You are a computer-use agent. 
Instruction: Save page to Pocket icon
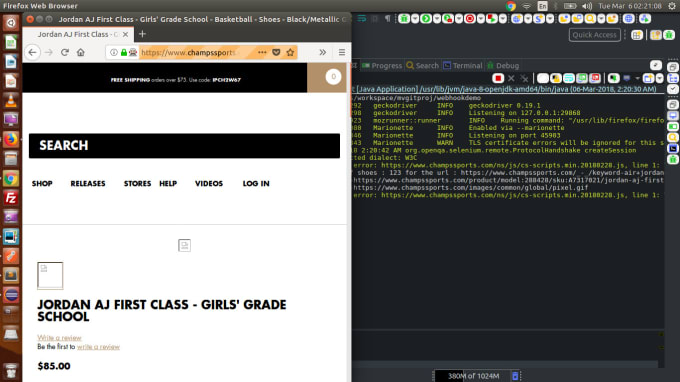276,52
